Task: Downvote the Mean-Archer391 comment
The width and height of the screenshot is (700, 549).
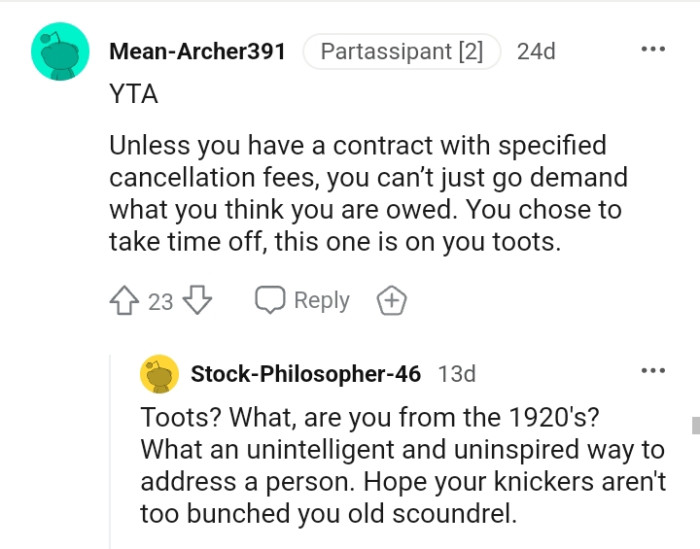Action: 198,300
